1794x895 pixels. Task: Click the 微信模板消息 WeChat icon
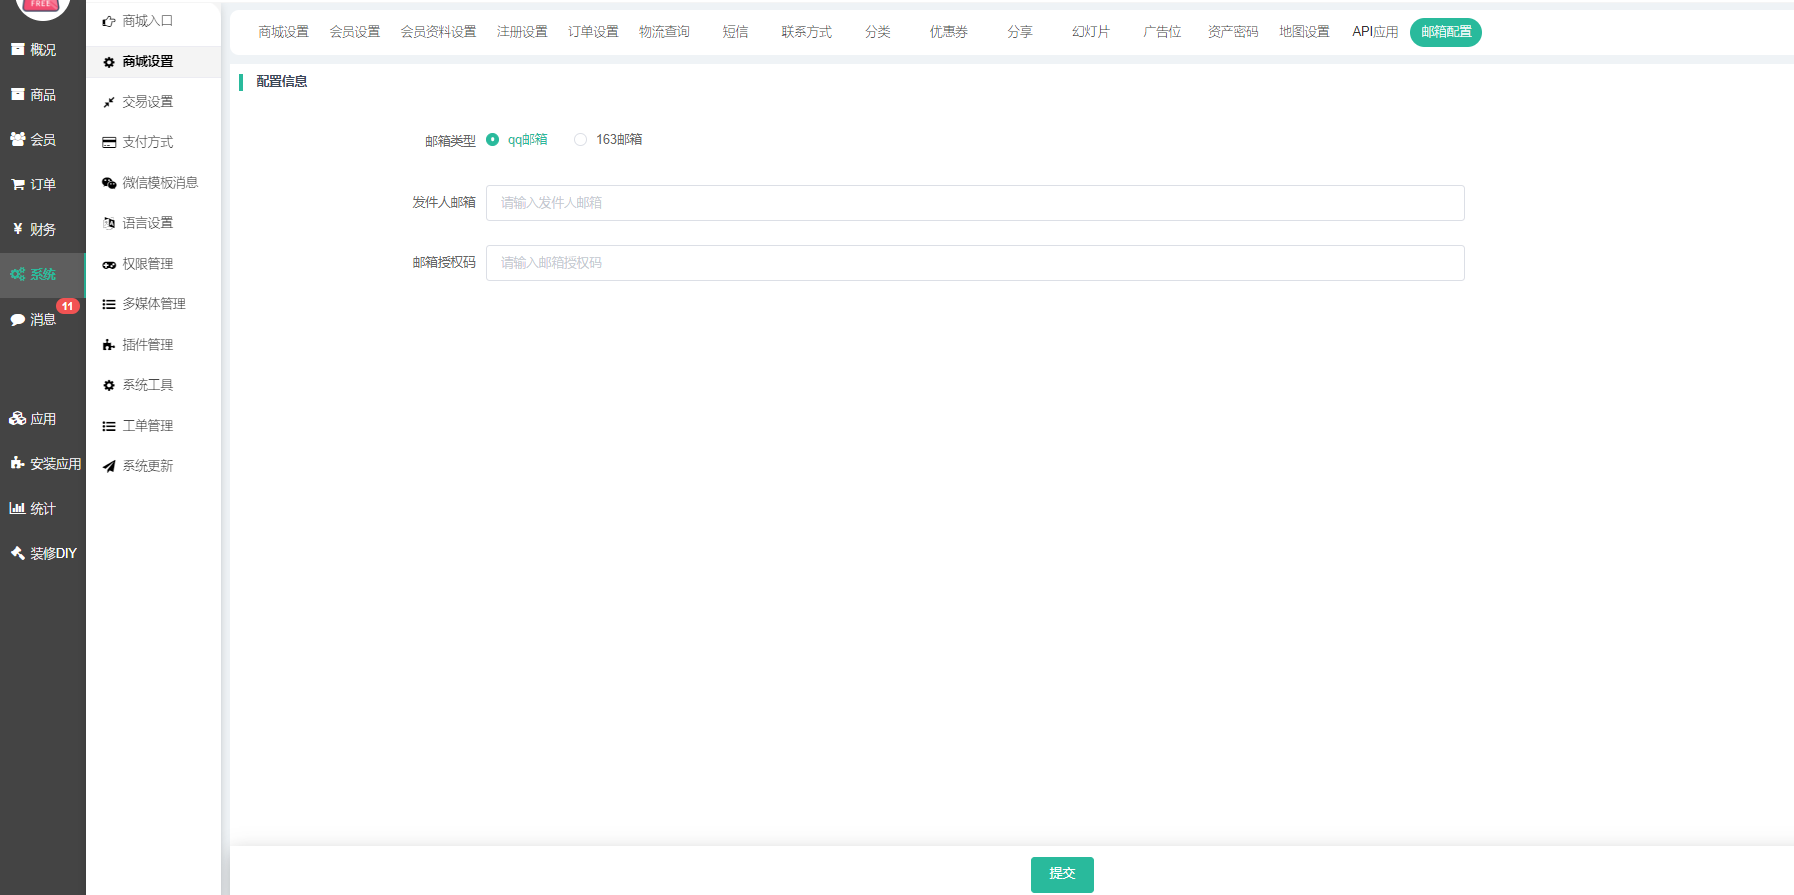click(109, 183)
